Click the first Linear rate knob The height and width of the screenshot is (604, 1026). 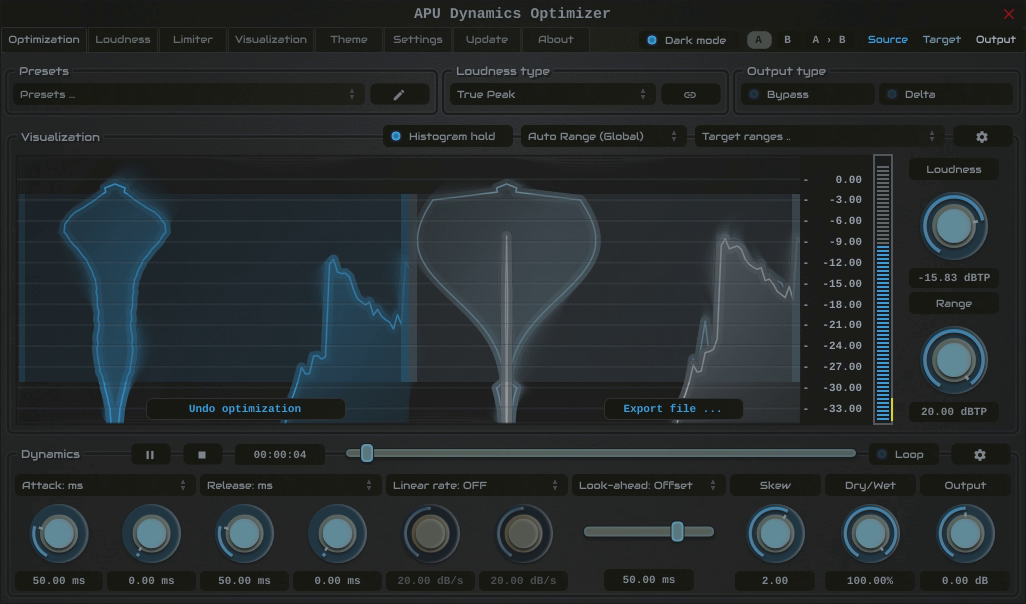pos(430,534)
